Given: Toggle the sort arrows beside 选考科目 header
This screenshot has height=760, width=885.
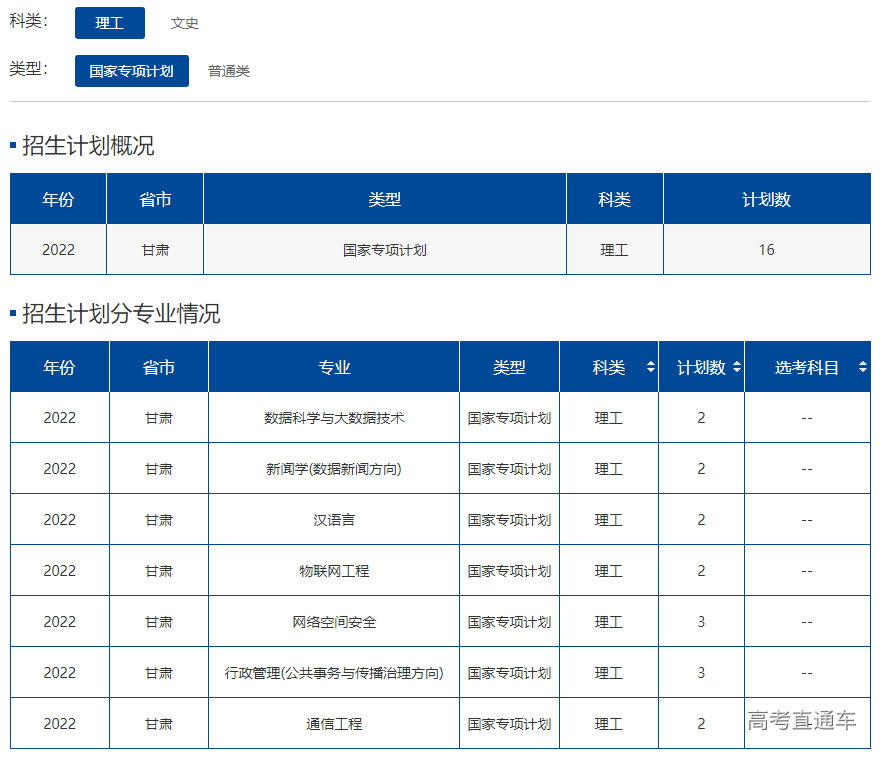Looking at the screenshot, I should pyautogui.click(x=862, y=368).
